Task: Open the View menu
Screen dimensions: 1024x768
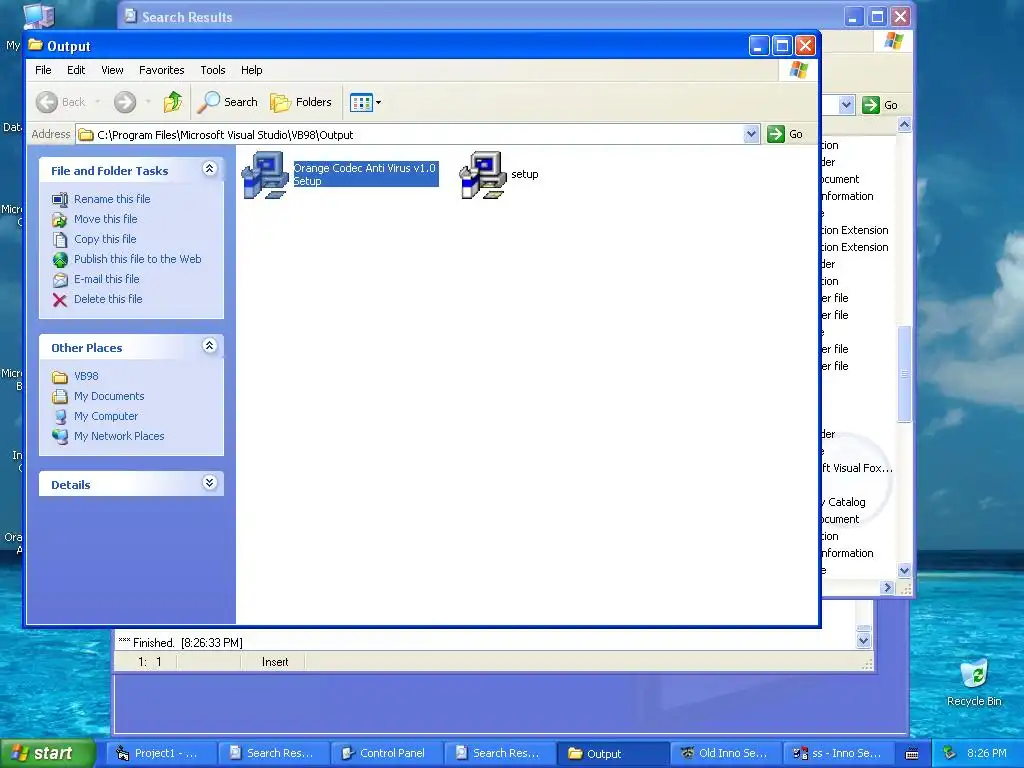Action: tap(112, 70)
